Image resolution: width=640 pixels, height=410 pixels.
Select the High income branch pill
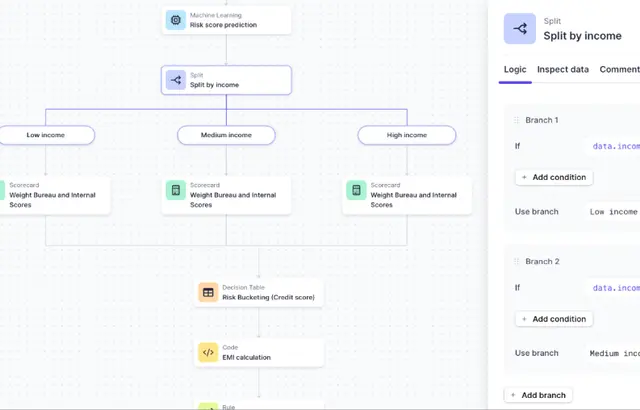[x=407, y=135]
